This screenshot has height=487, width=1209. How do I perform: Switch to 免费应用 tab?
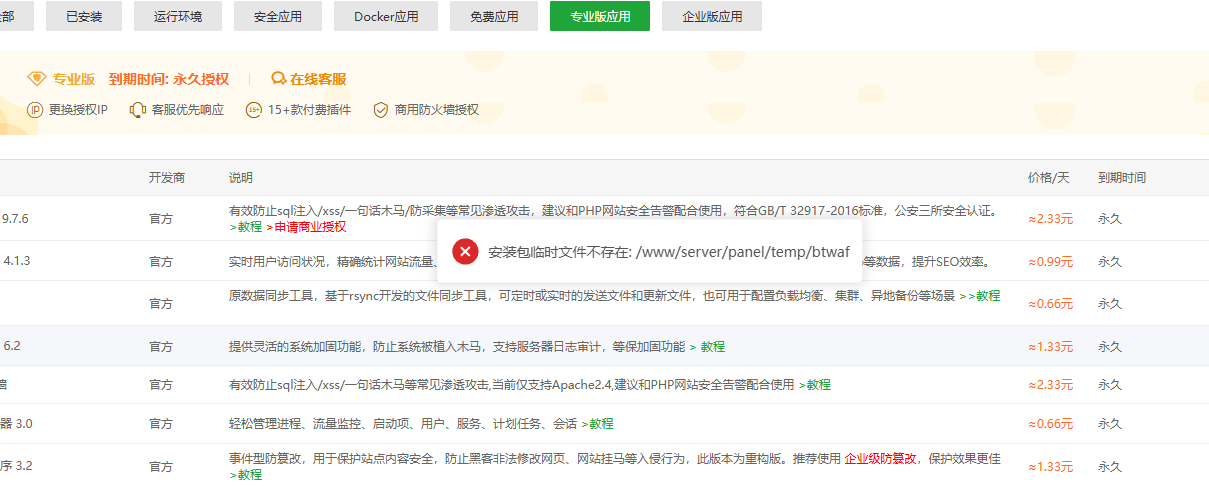[x=492, y=16]
